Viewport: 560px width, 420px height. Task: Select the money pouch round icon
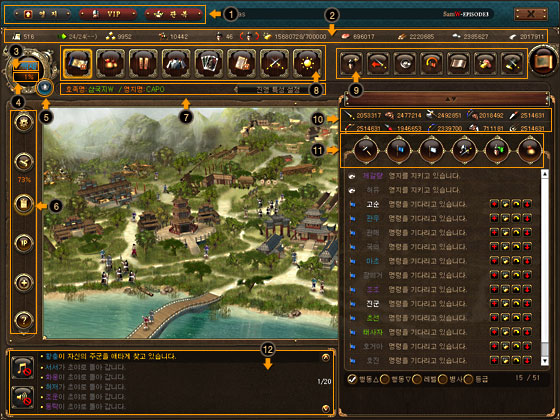[x=530, y=150]
